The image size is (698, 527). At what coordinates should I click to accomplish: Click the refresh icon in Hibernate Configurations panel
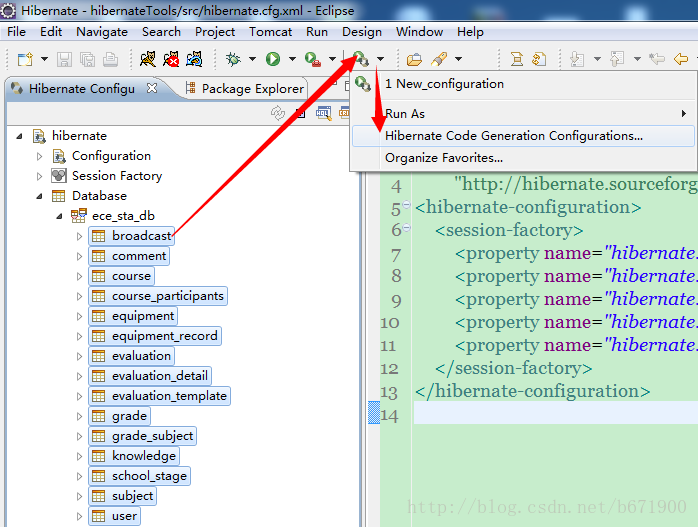click(x=278, y=113)
